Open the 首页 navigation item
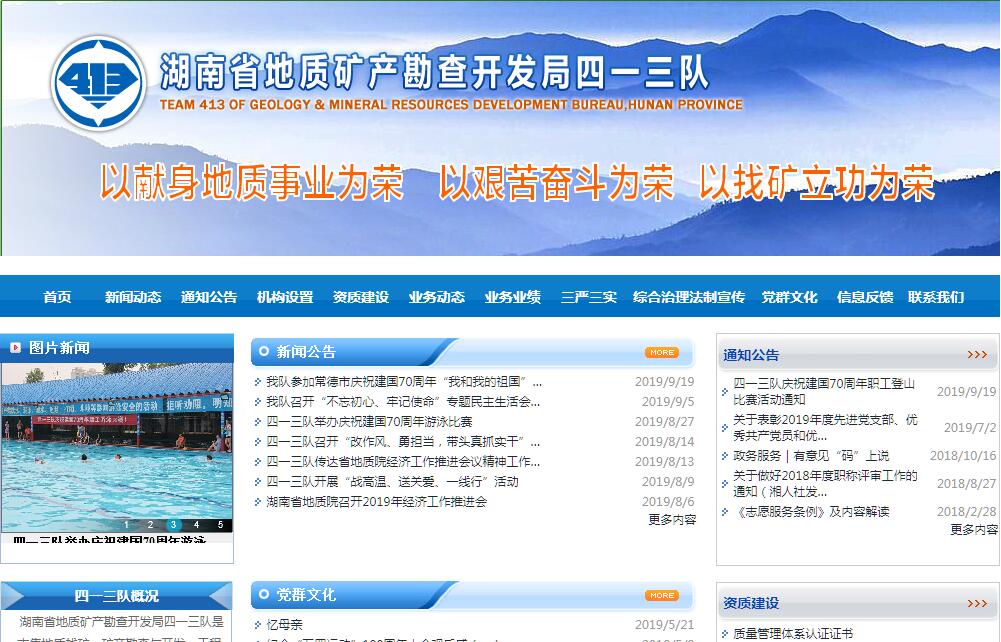This screenshot has width=1001, height=642. pyautogui.click(x=57, y=297)
